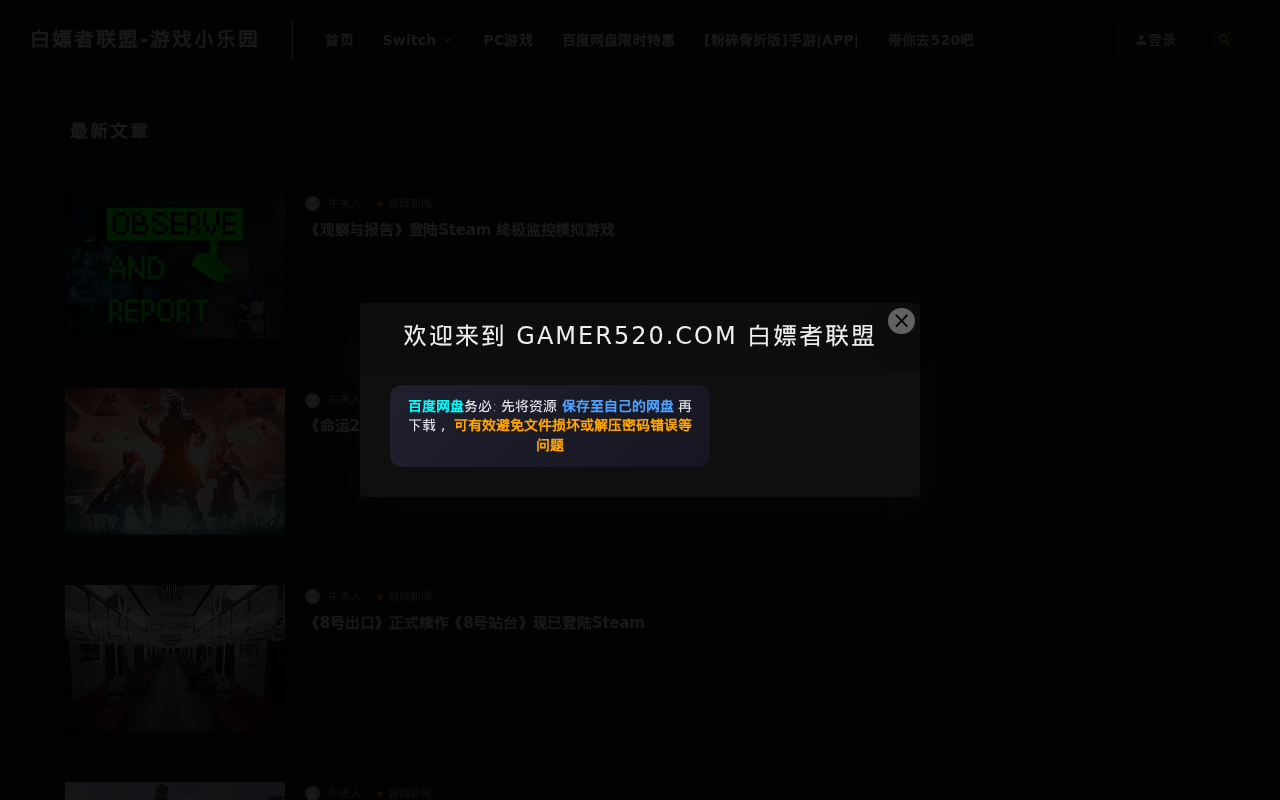The image size is (1280, 800).
Task: Open the PC游戏 menu item
Action: pos(508,40)
